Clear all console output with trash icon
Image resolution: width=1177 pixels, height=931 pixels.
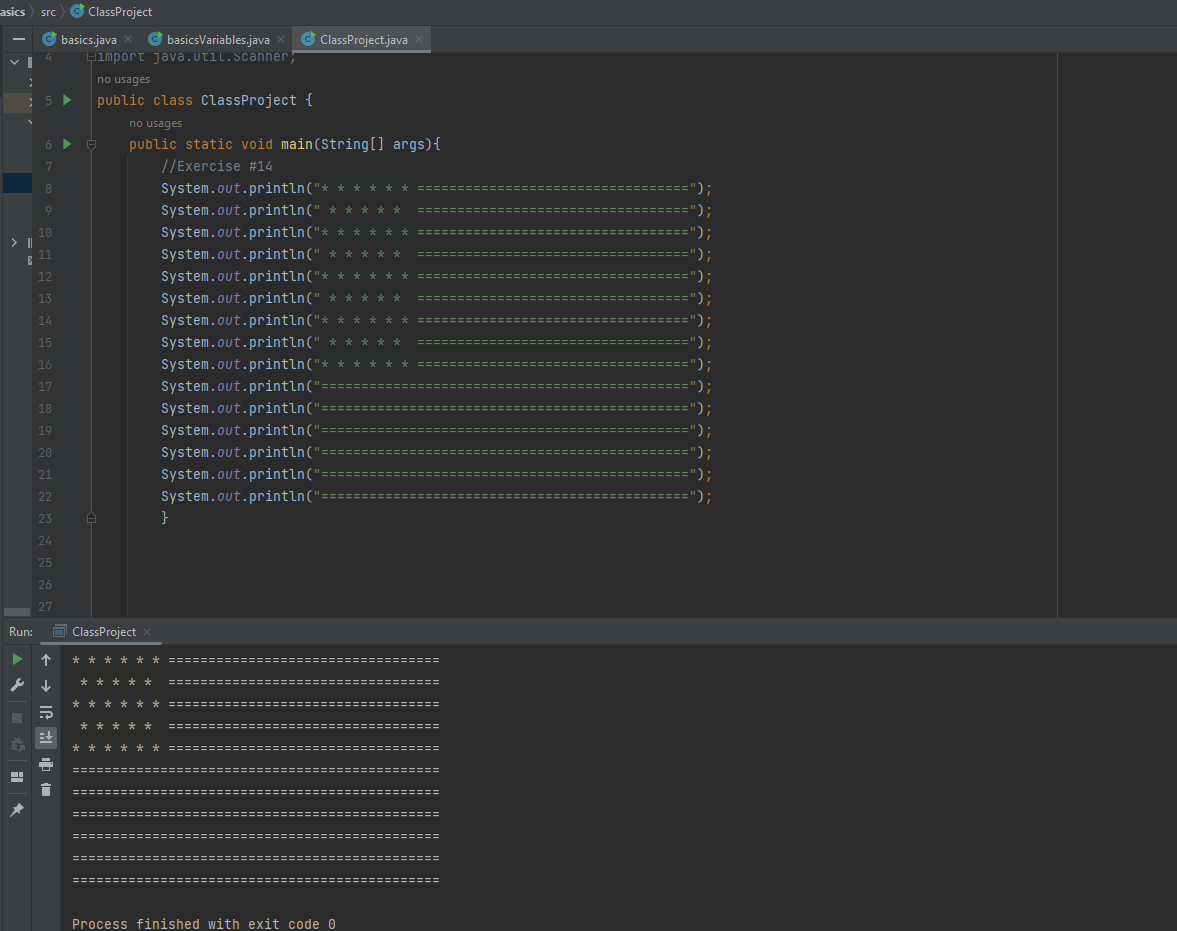(x=46, y=790)
